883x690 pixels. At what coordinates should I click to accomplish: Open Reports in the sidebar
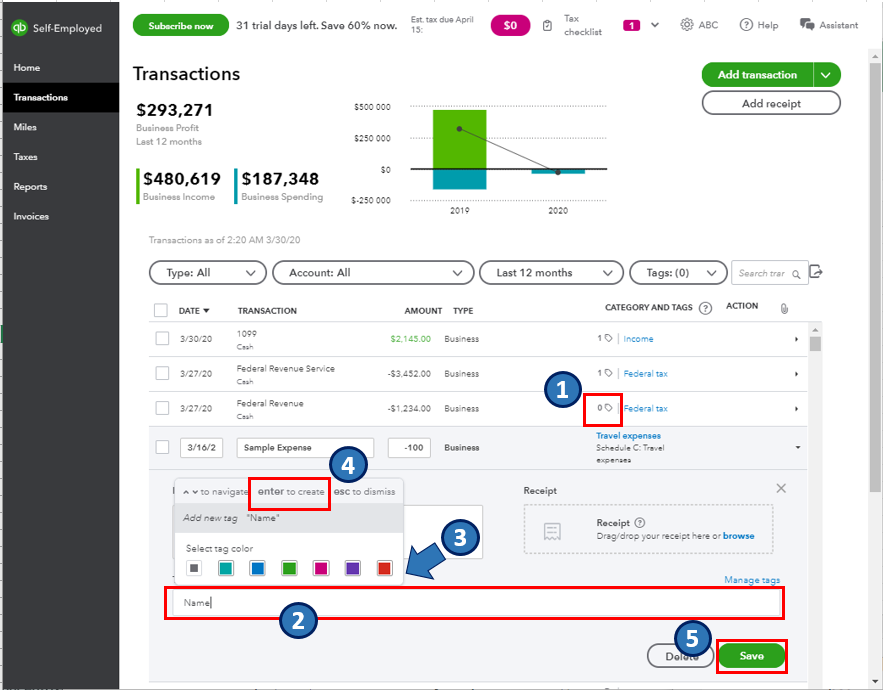click(x=61, y=187)
